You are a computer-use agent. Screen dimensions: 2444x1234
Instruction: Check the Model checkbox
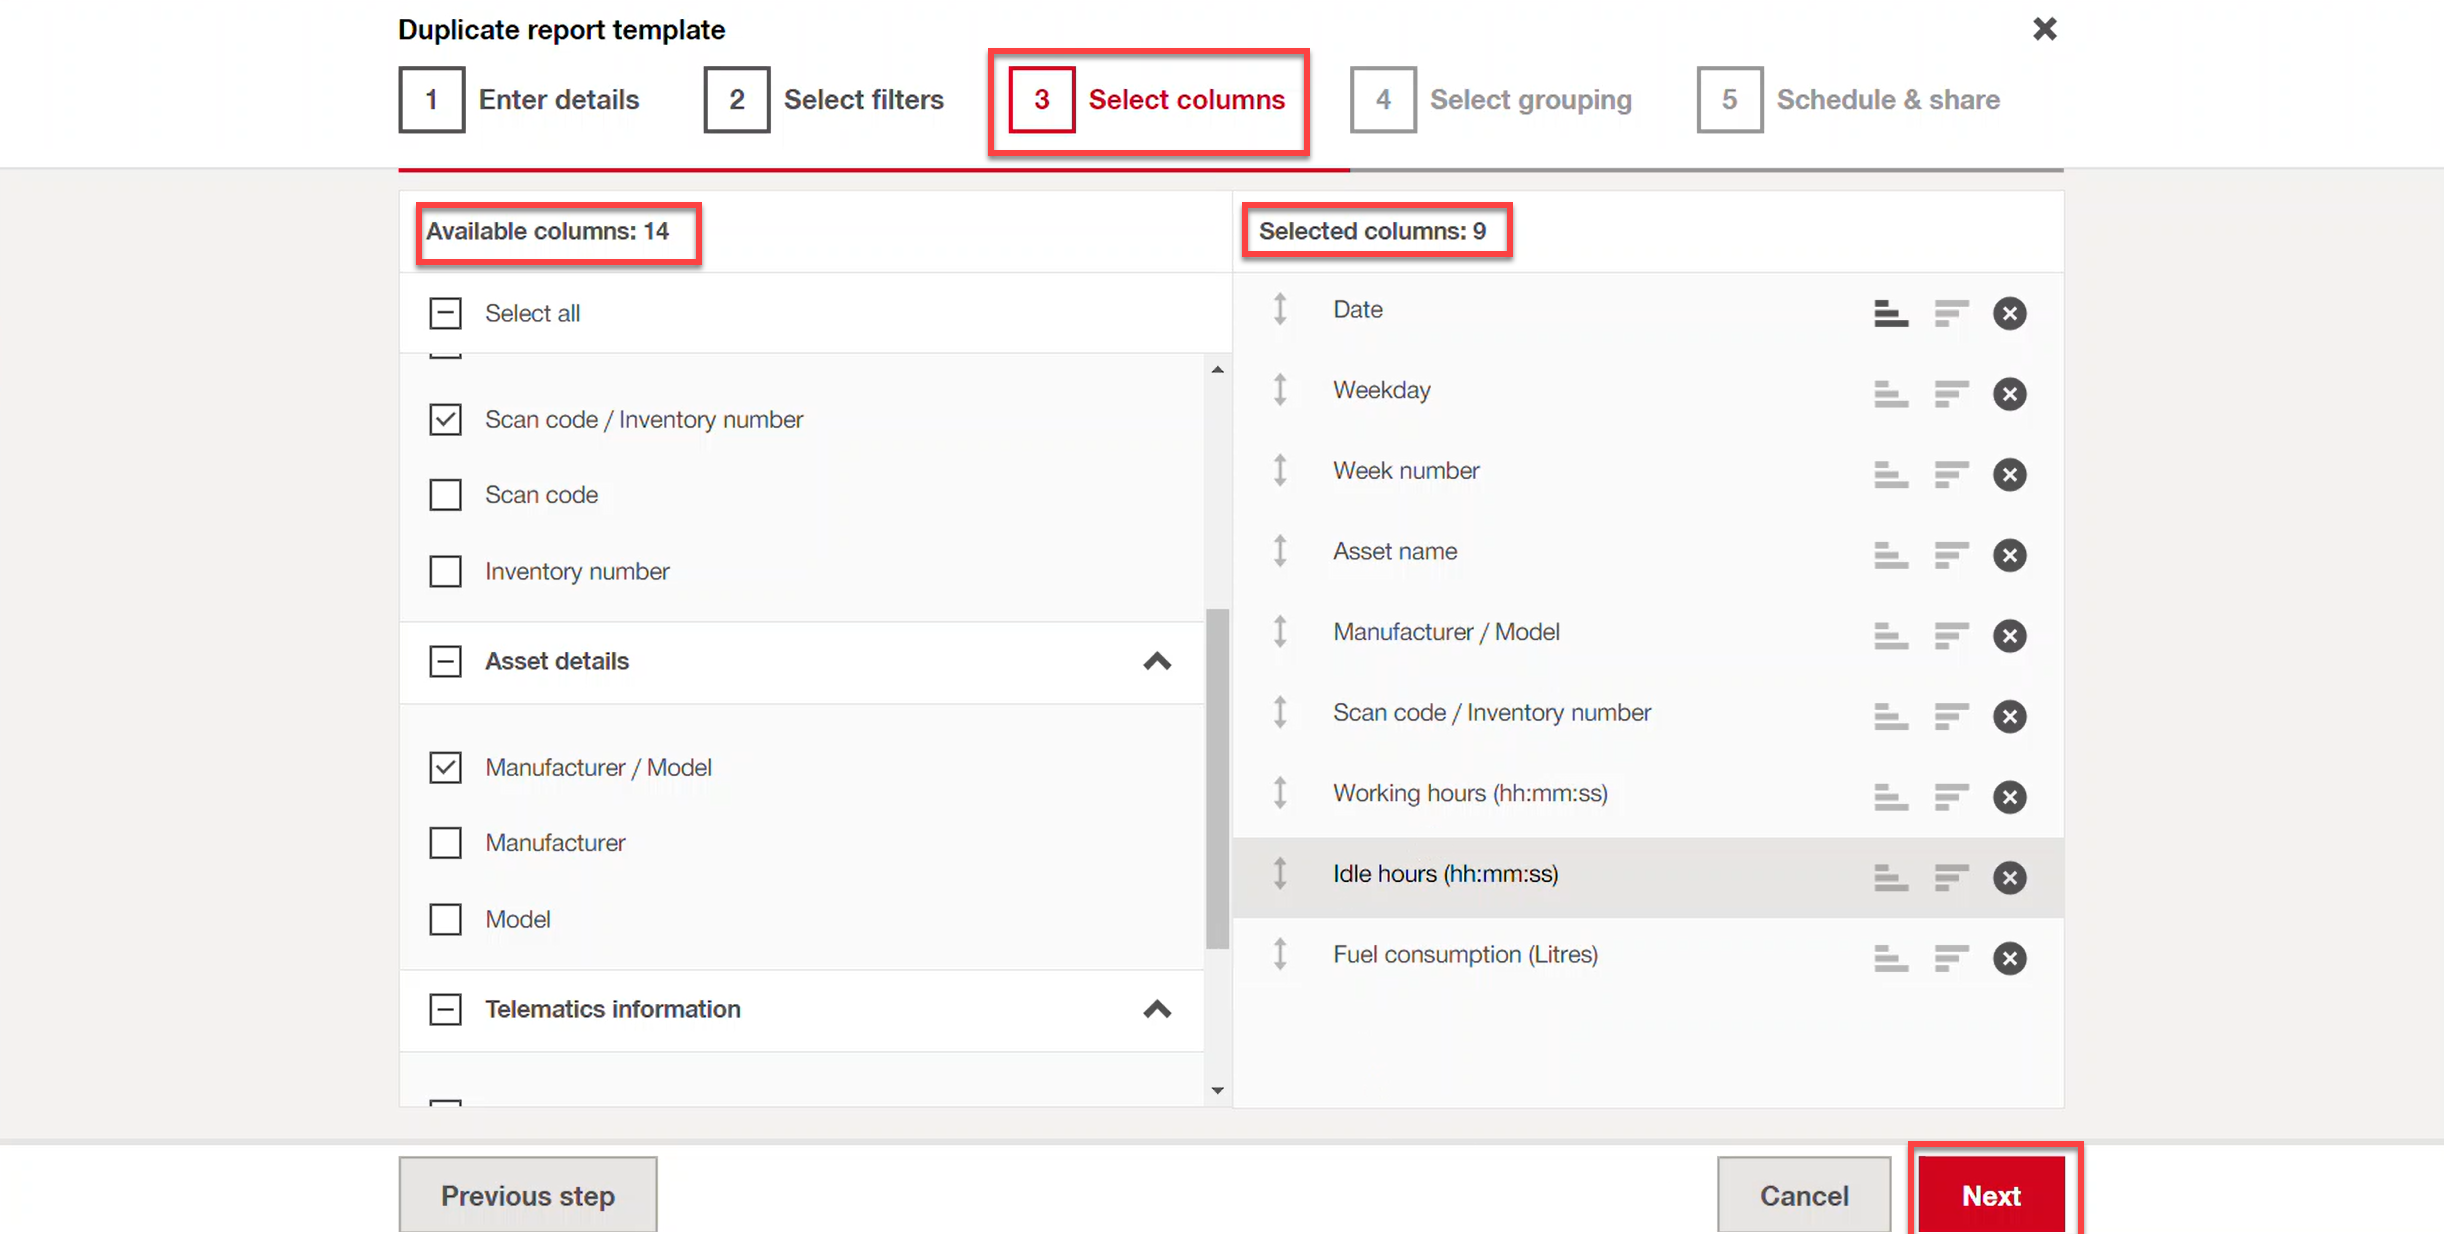tap(445, 919)
